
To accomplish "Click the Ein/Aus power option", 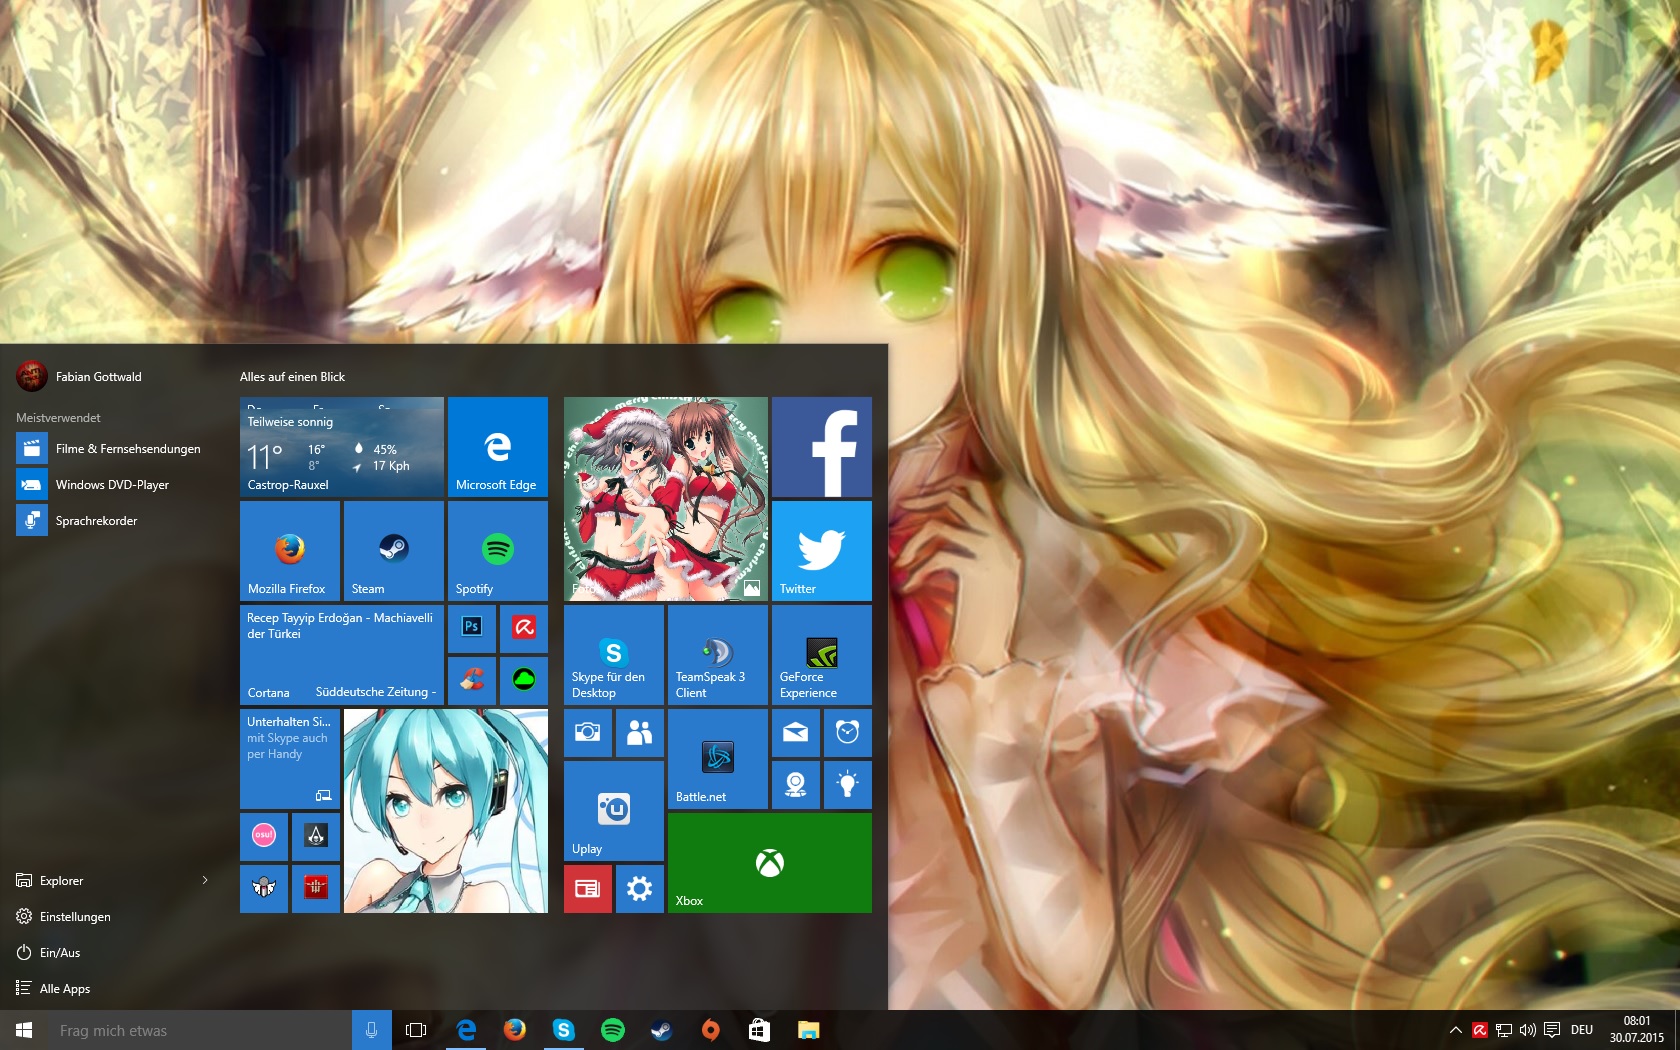I will pos(60,952).
